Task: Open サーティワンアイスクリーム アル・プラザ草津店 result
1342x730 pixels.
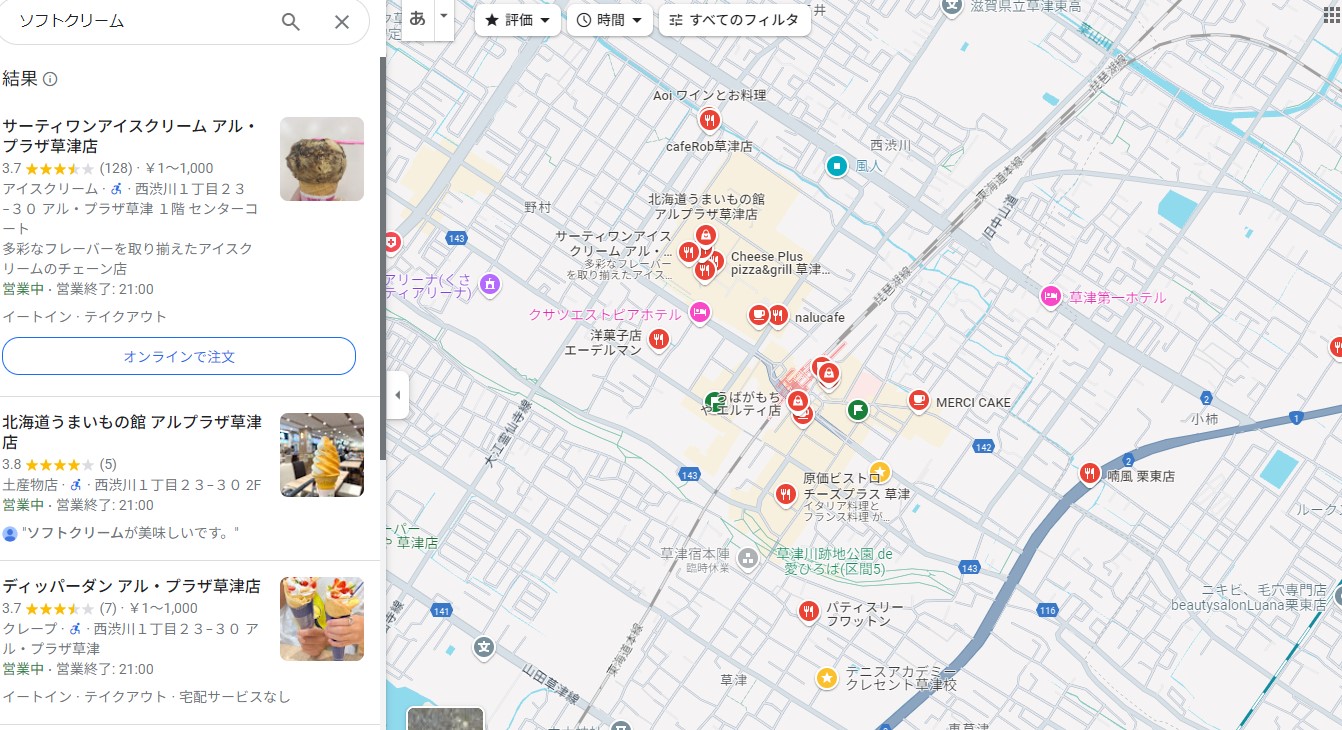Action: click(130, 136)
